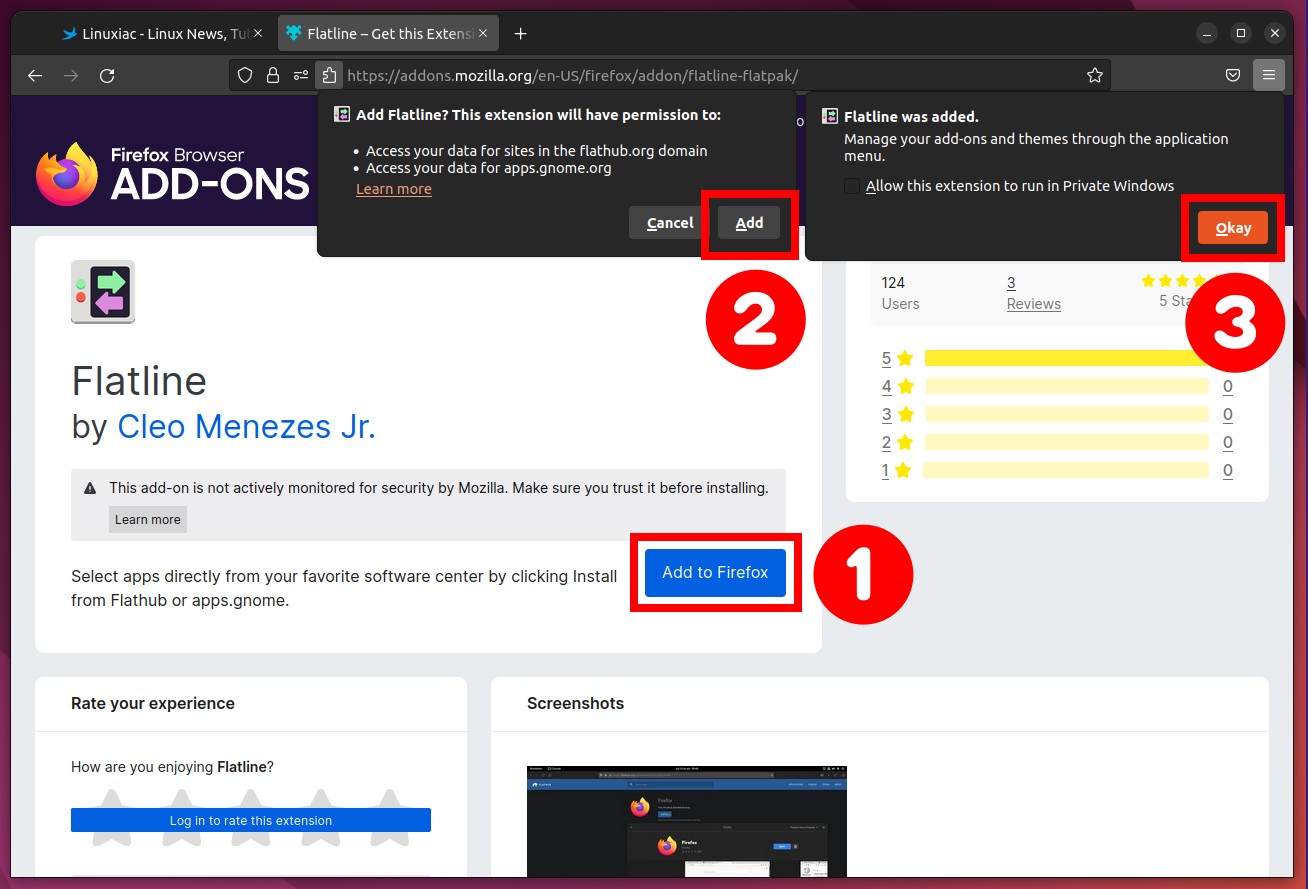Open the Firefox hamburger application menu
The width and height of the screenshot is (1308, 889).
point(1268,75)
